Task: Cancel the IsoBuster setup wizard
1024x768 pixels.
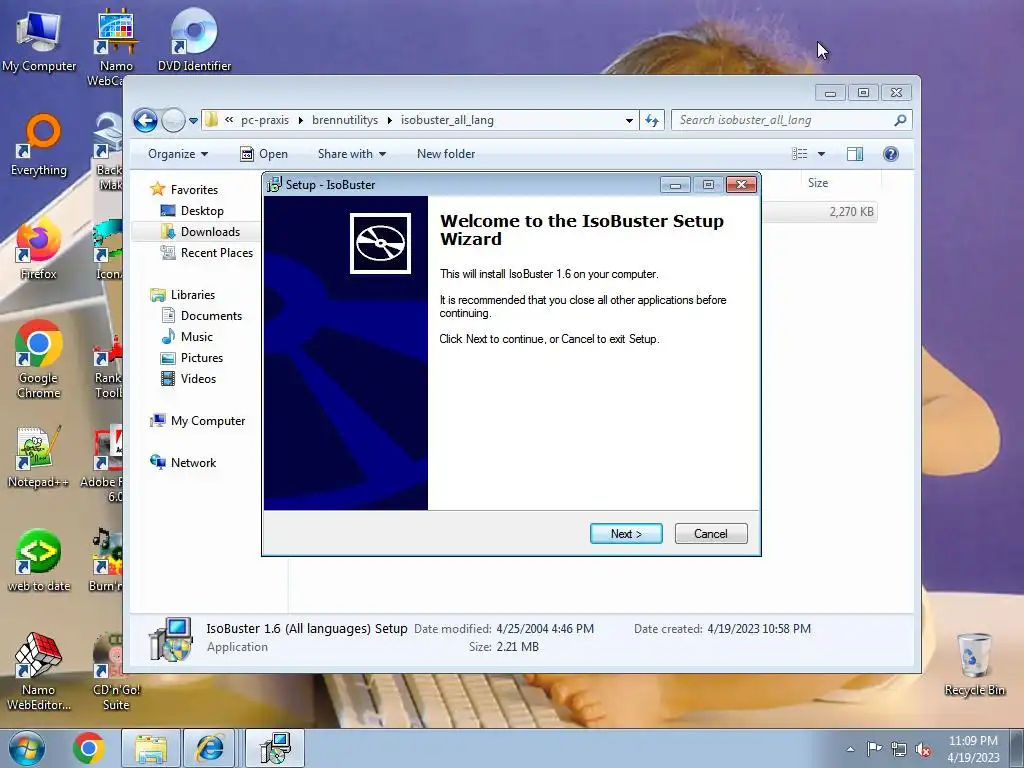Action: tap(711, 534)
